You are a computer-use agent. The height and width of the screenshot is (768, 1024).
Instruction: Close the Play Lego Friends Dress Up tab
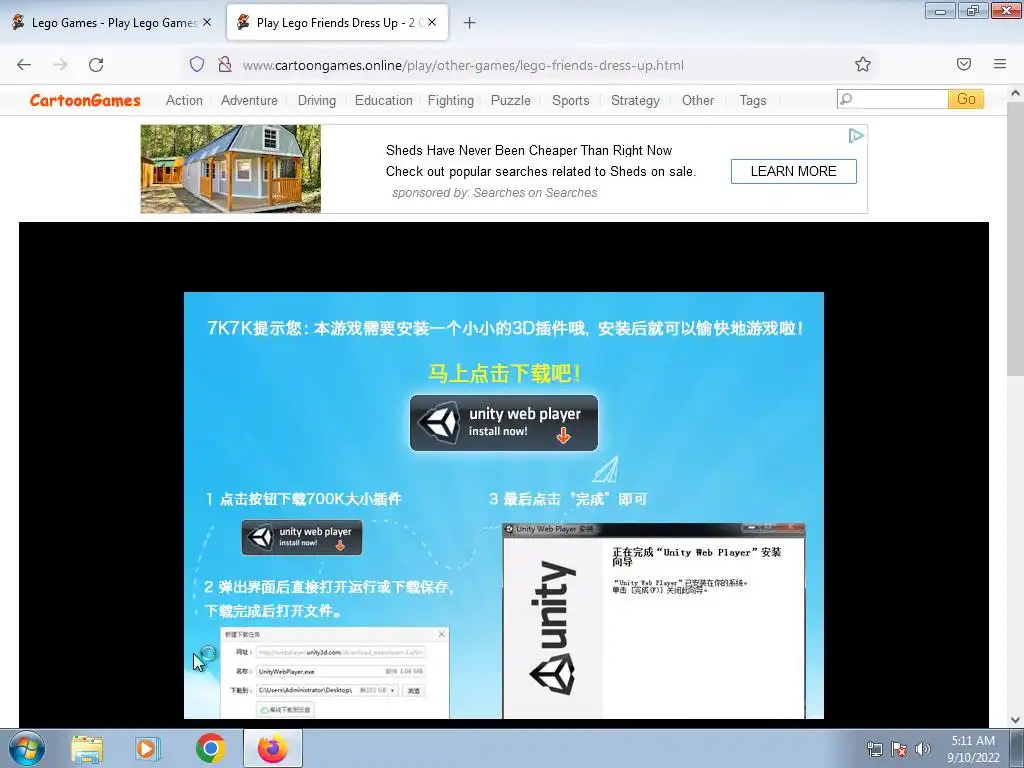coord(432,22)
